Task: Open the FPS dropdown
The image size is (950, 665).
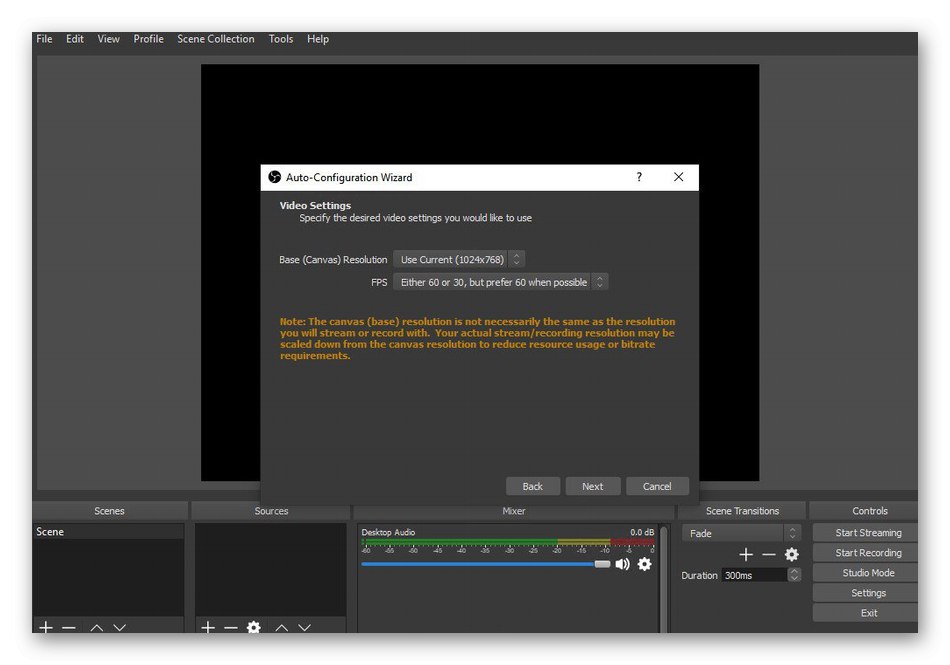Action: (500, 282)
